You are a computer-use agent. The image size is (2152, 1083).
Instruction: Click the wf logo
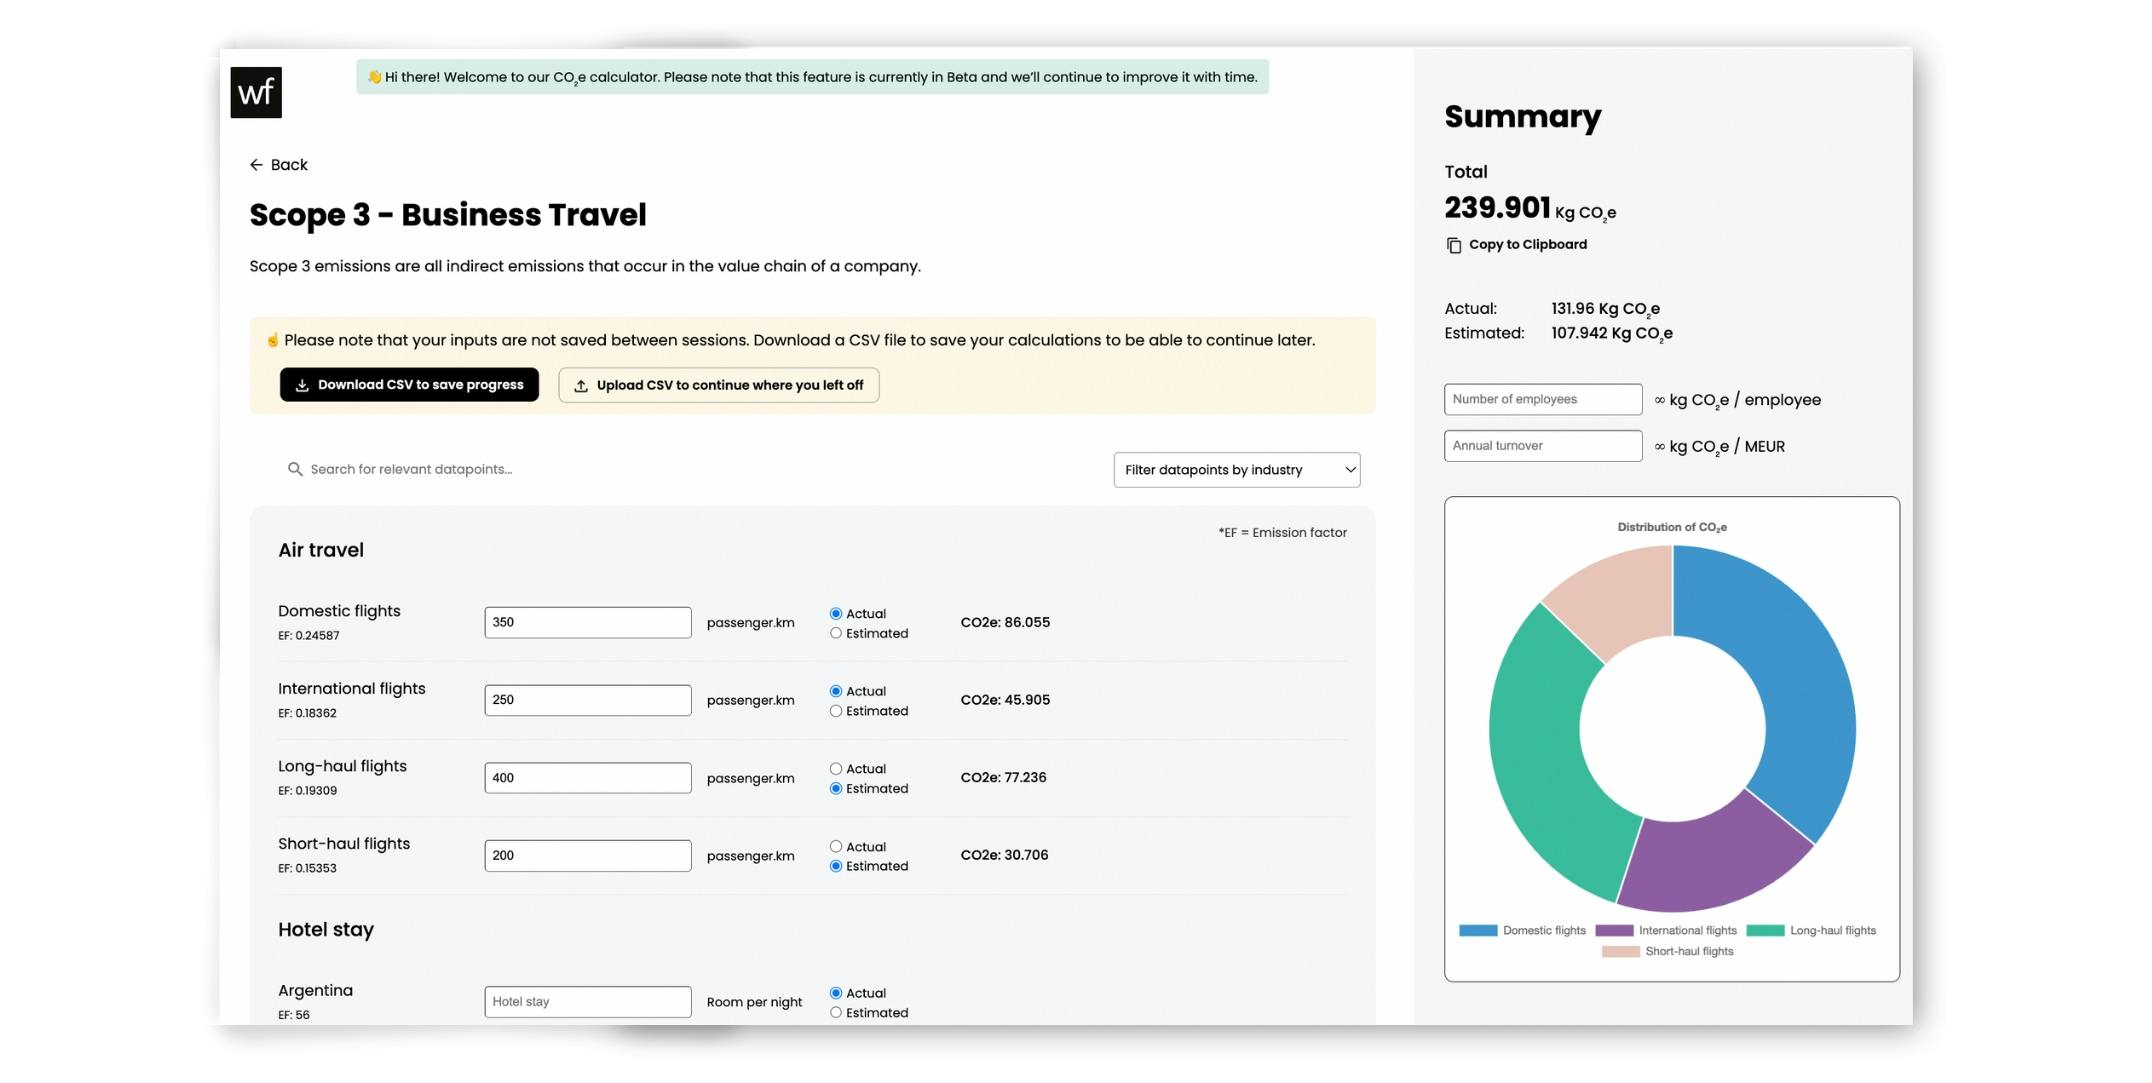click(x=256, y=92)
